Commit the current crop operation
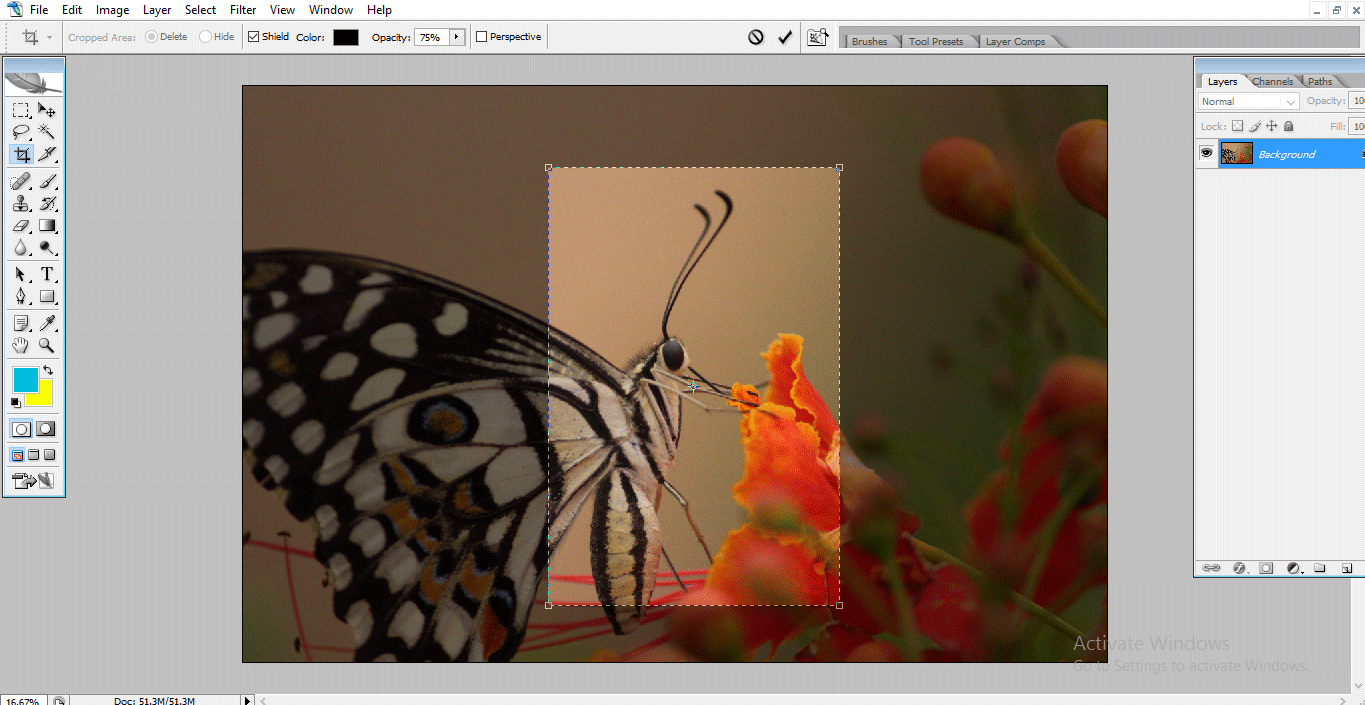Screen dimensions: 1365x705 (x=785, y=37)
